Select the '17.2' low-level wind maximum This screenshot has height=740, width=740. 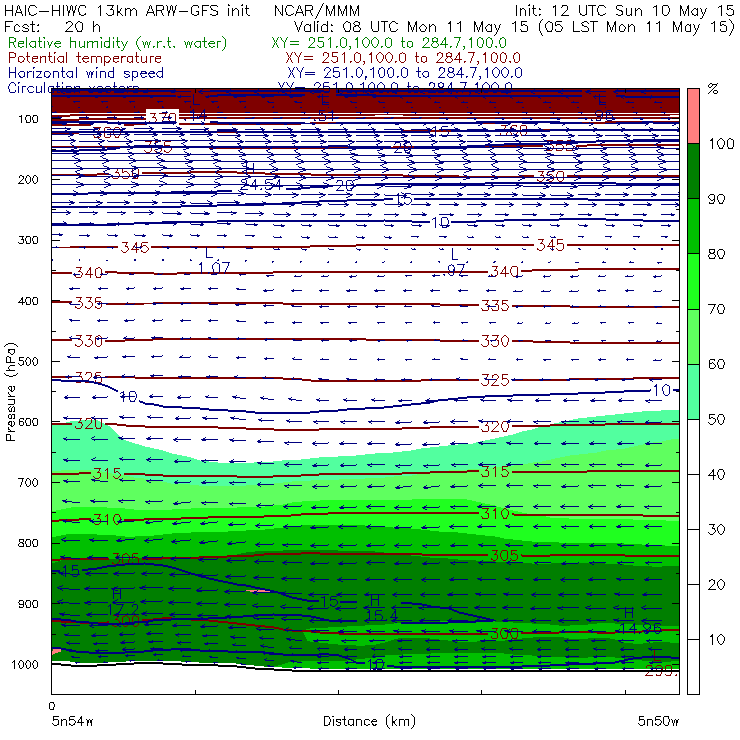(123, 609)
